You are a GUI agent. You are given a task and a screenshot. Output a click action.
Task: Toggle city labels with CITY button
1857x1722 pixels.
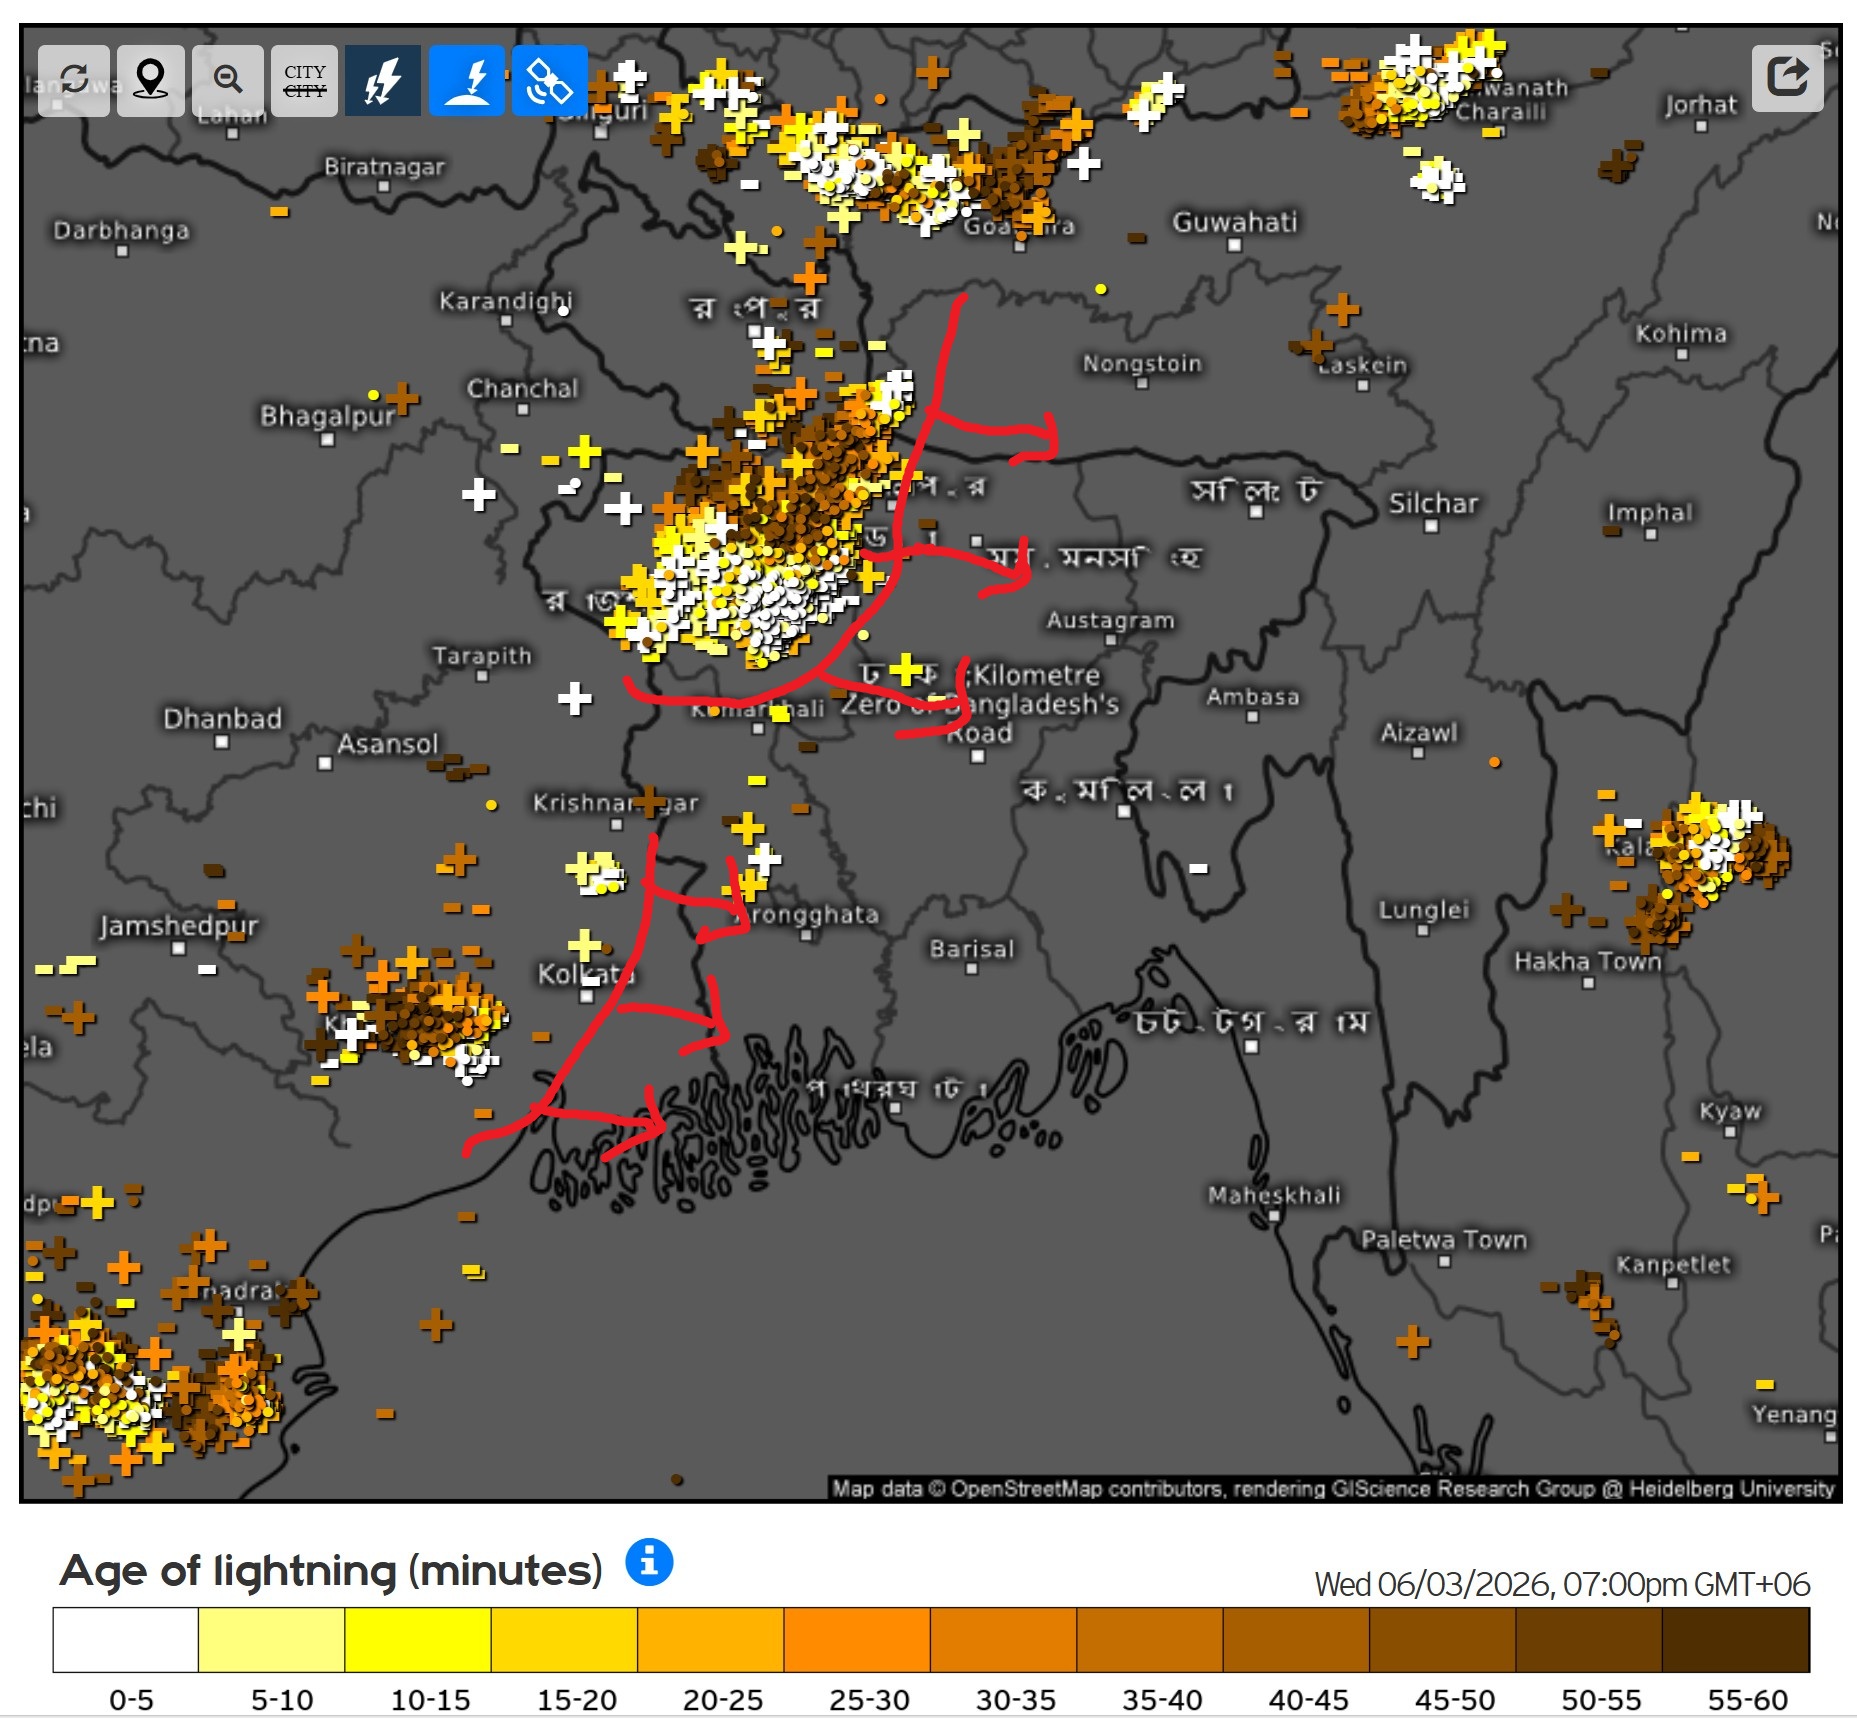coord(305,80)
